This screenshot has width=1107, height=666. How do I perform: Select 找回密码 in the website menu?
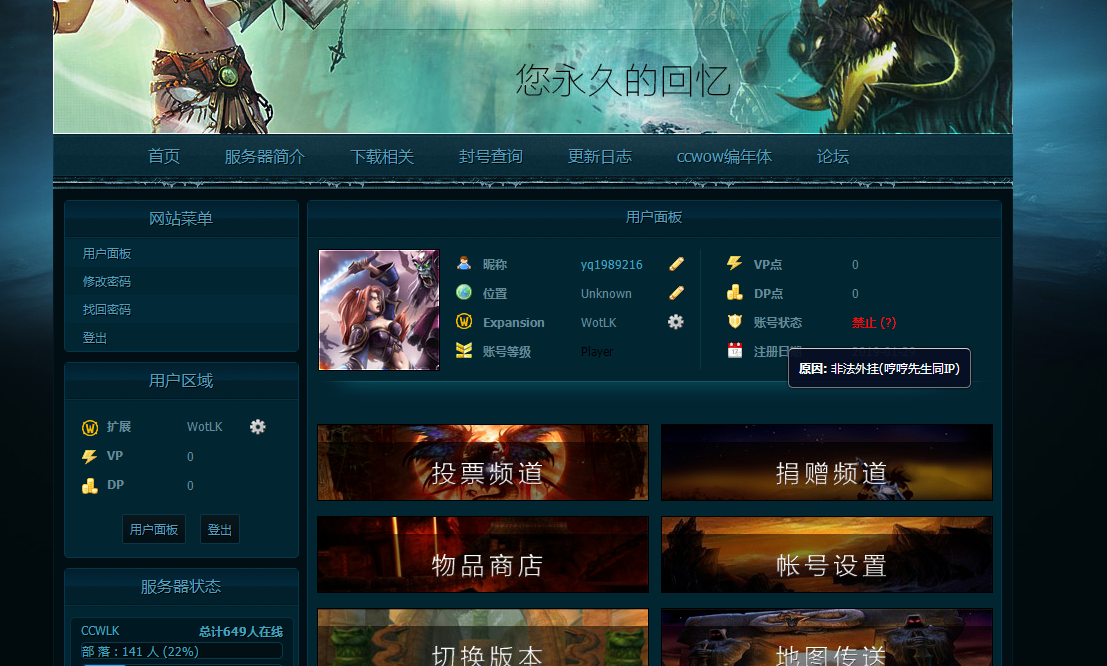pyautogui.click(x=107, y=310)
